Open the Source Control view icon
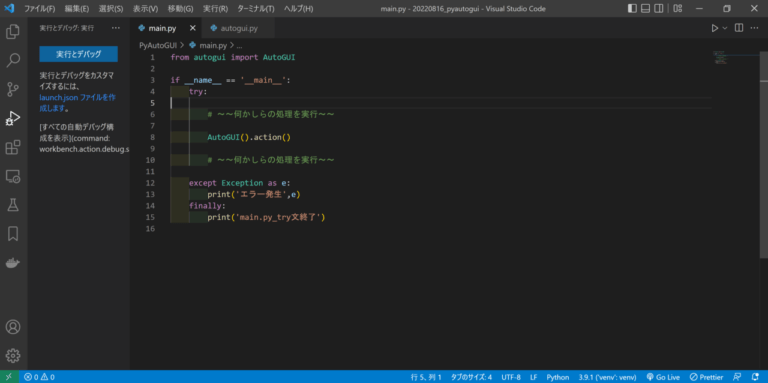 [x=13, y=89]
